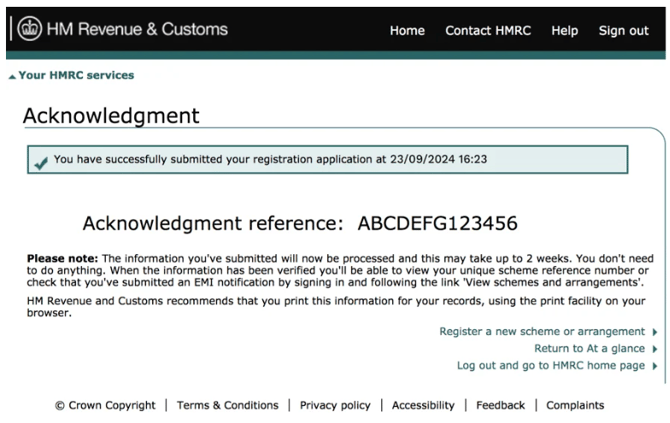
Task: View the Terms & Conditions page
Action: coord(227,405)
